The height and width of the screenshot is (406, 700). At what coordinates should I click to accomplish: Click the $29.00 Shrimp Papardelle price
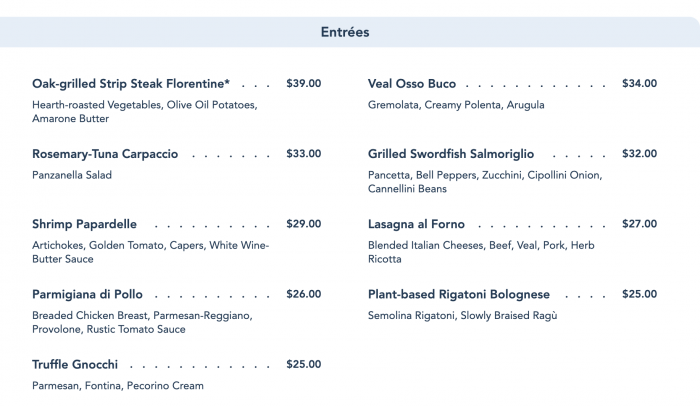point(303,224)
